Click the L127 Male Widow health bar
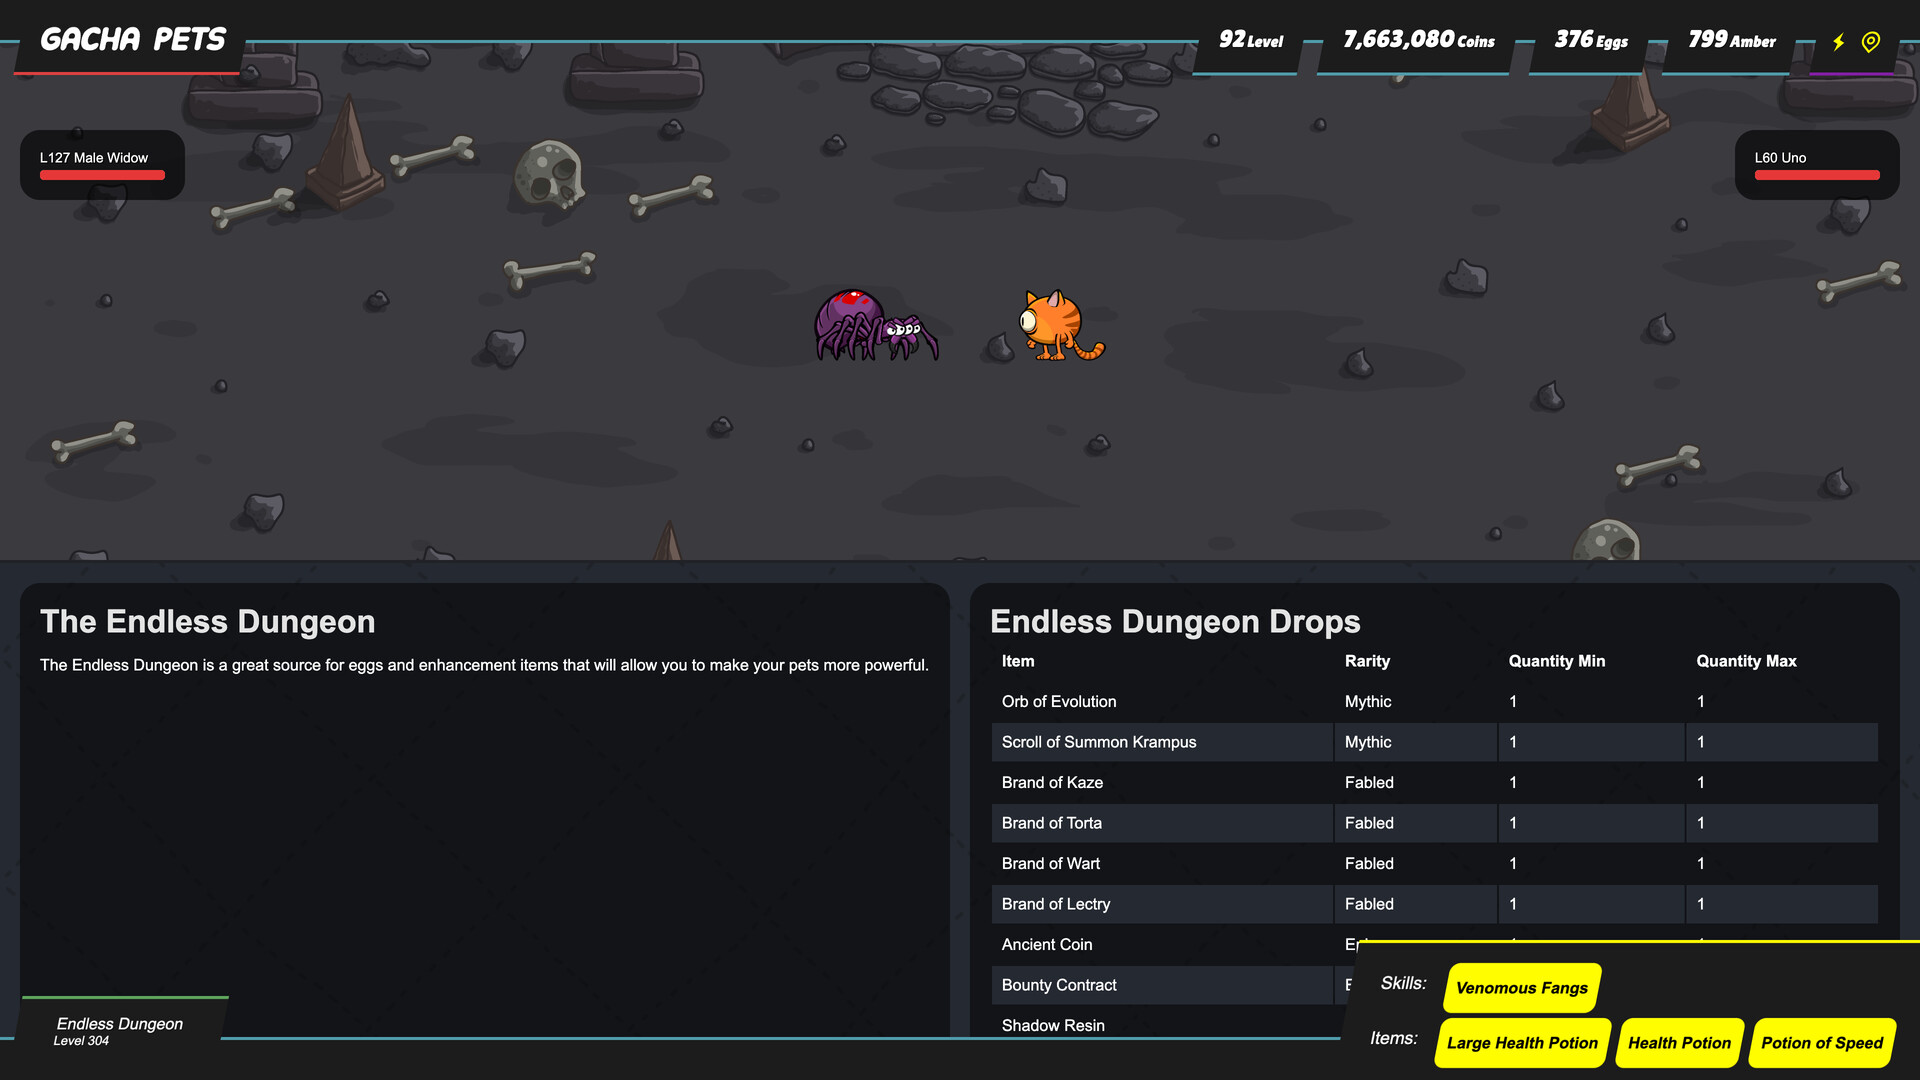1920x1080 pixels. point(101,175)
